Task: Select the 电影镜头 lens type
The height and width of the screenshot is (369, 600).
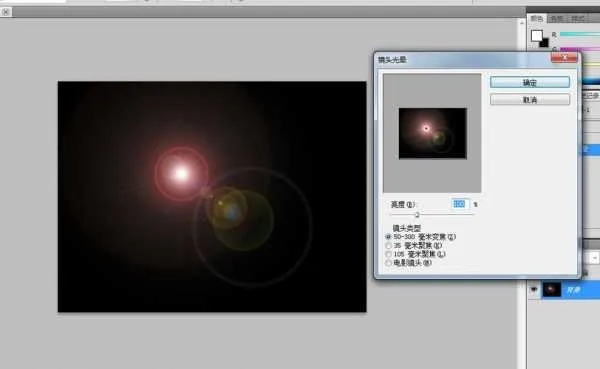Action: point(388,263)
